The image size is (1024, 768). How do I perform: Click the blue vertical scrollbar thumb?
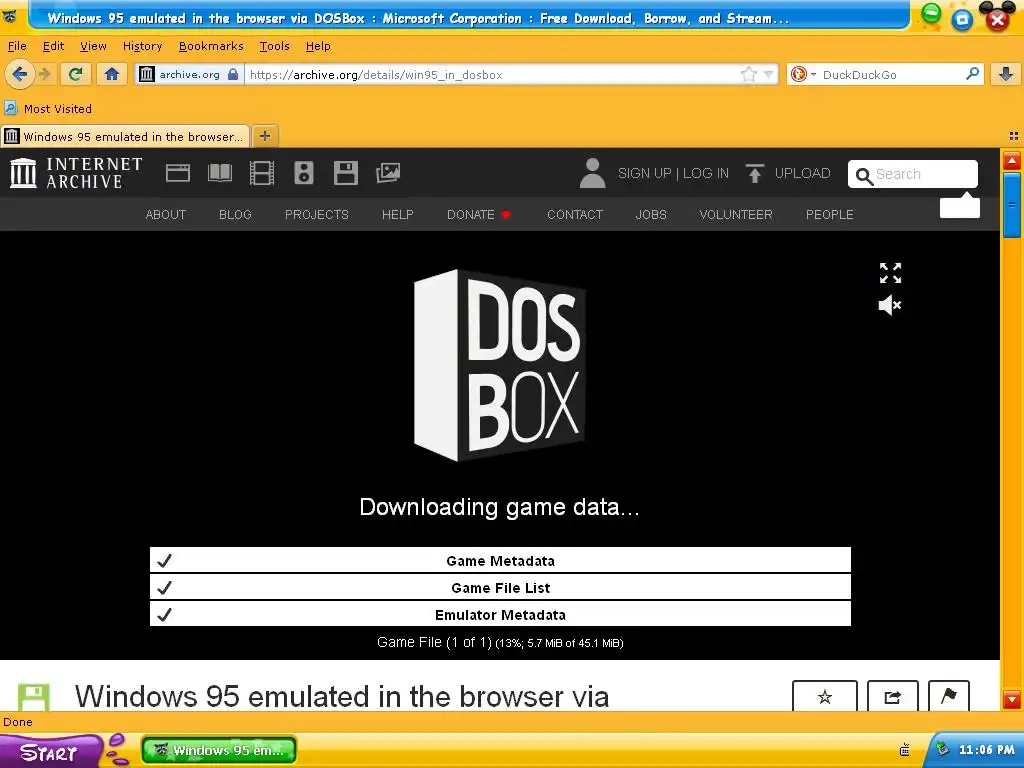click(x=1012, y=205)
